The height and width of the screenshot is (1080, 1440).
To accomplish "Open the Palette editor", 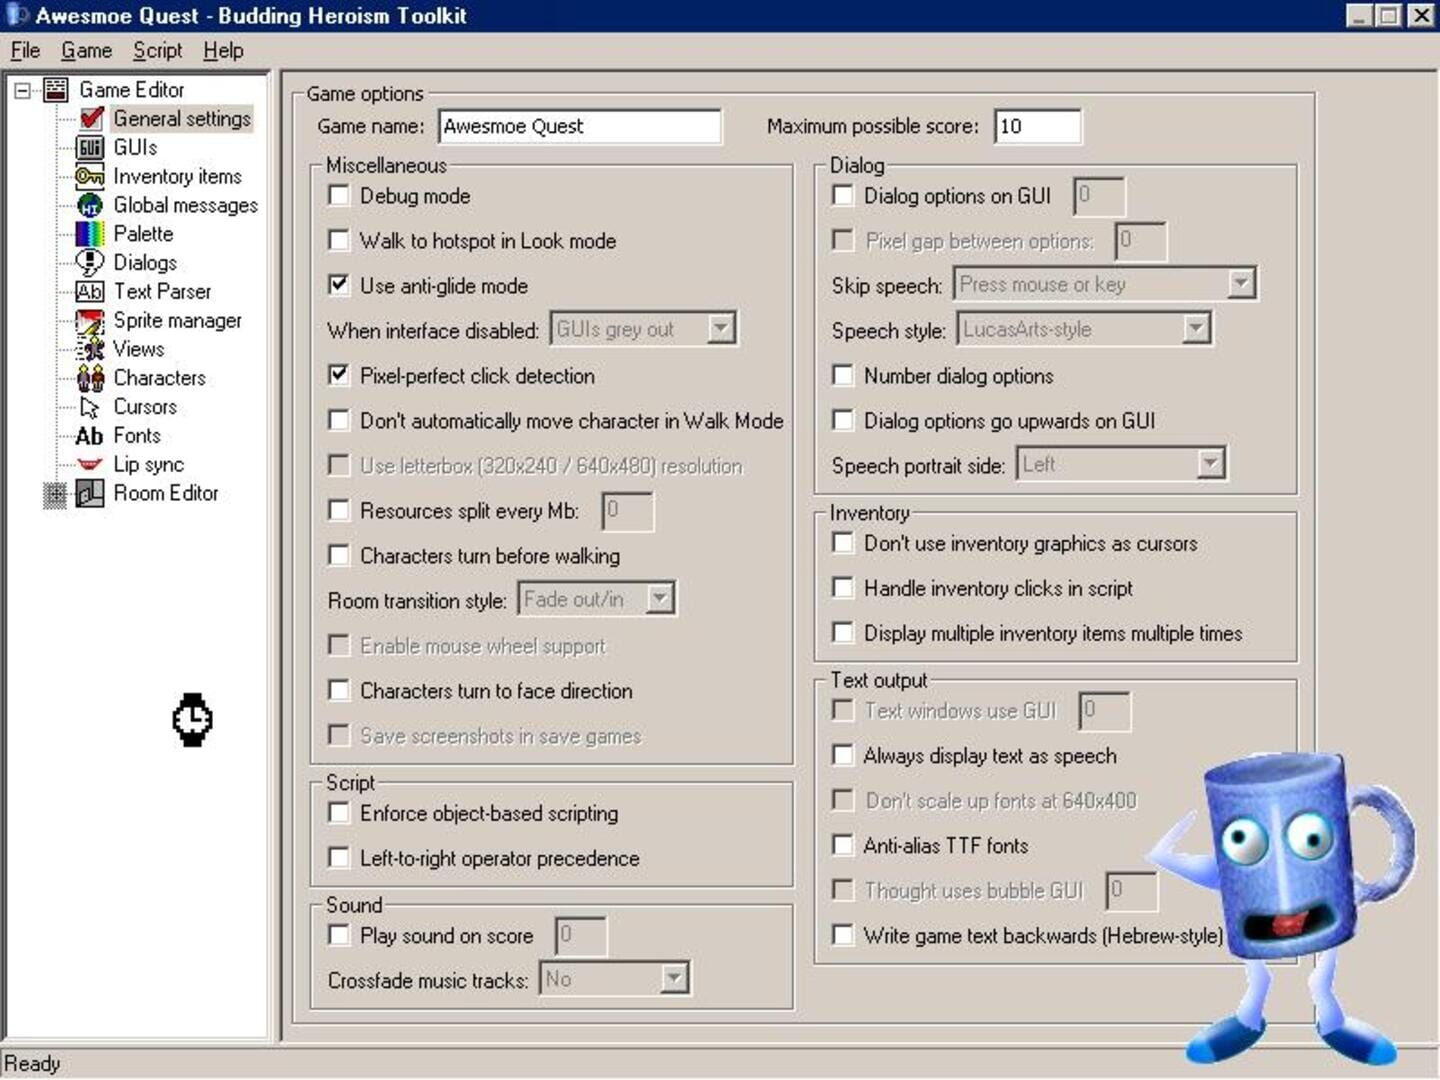I will click(144, 233).
